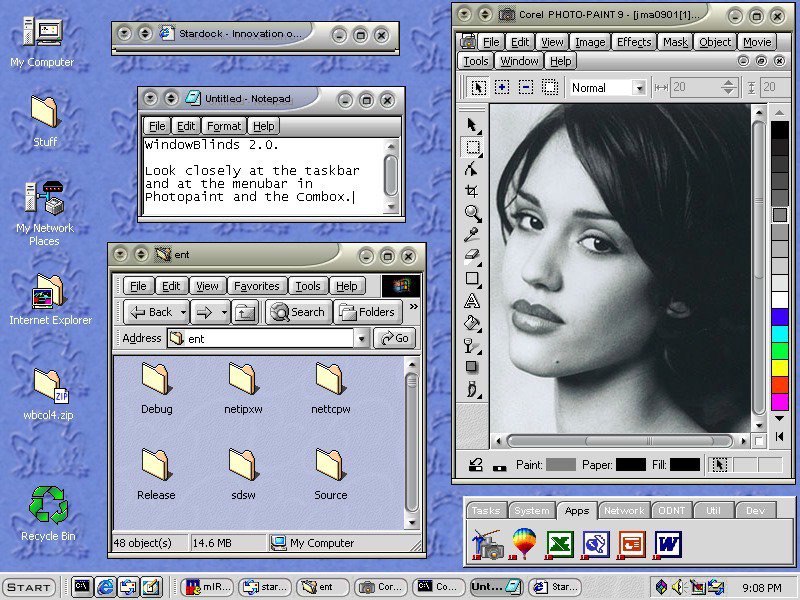Select the Image Sprayer tool at toolbox bottom
Screen dimensions: 800x600
[x=472, y=390]
